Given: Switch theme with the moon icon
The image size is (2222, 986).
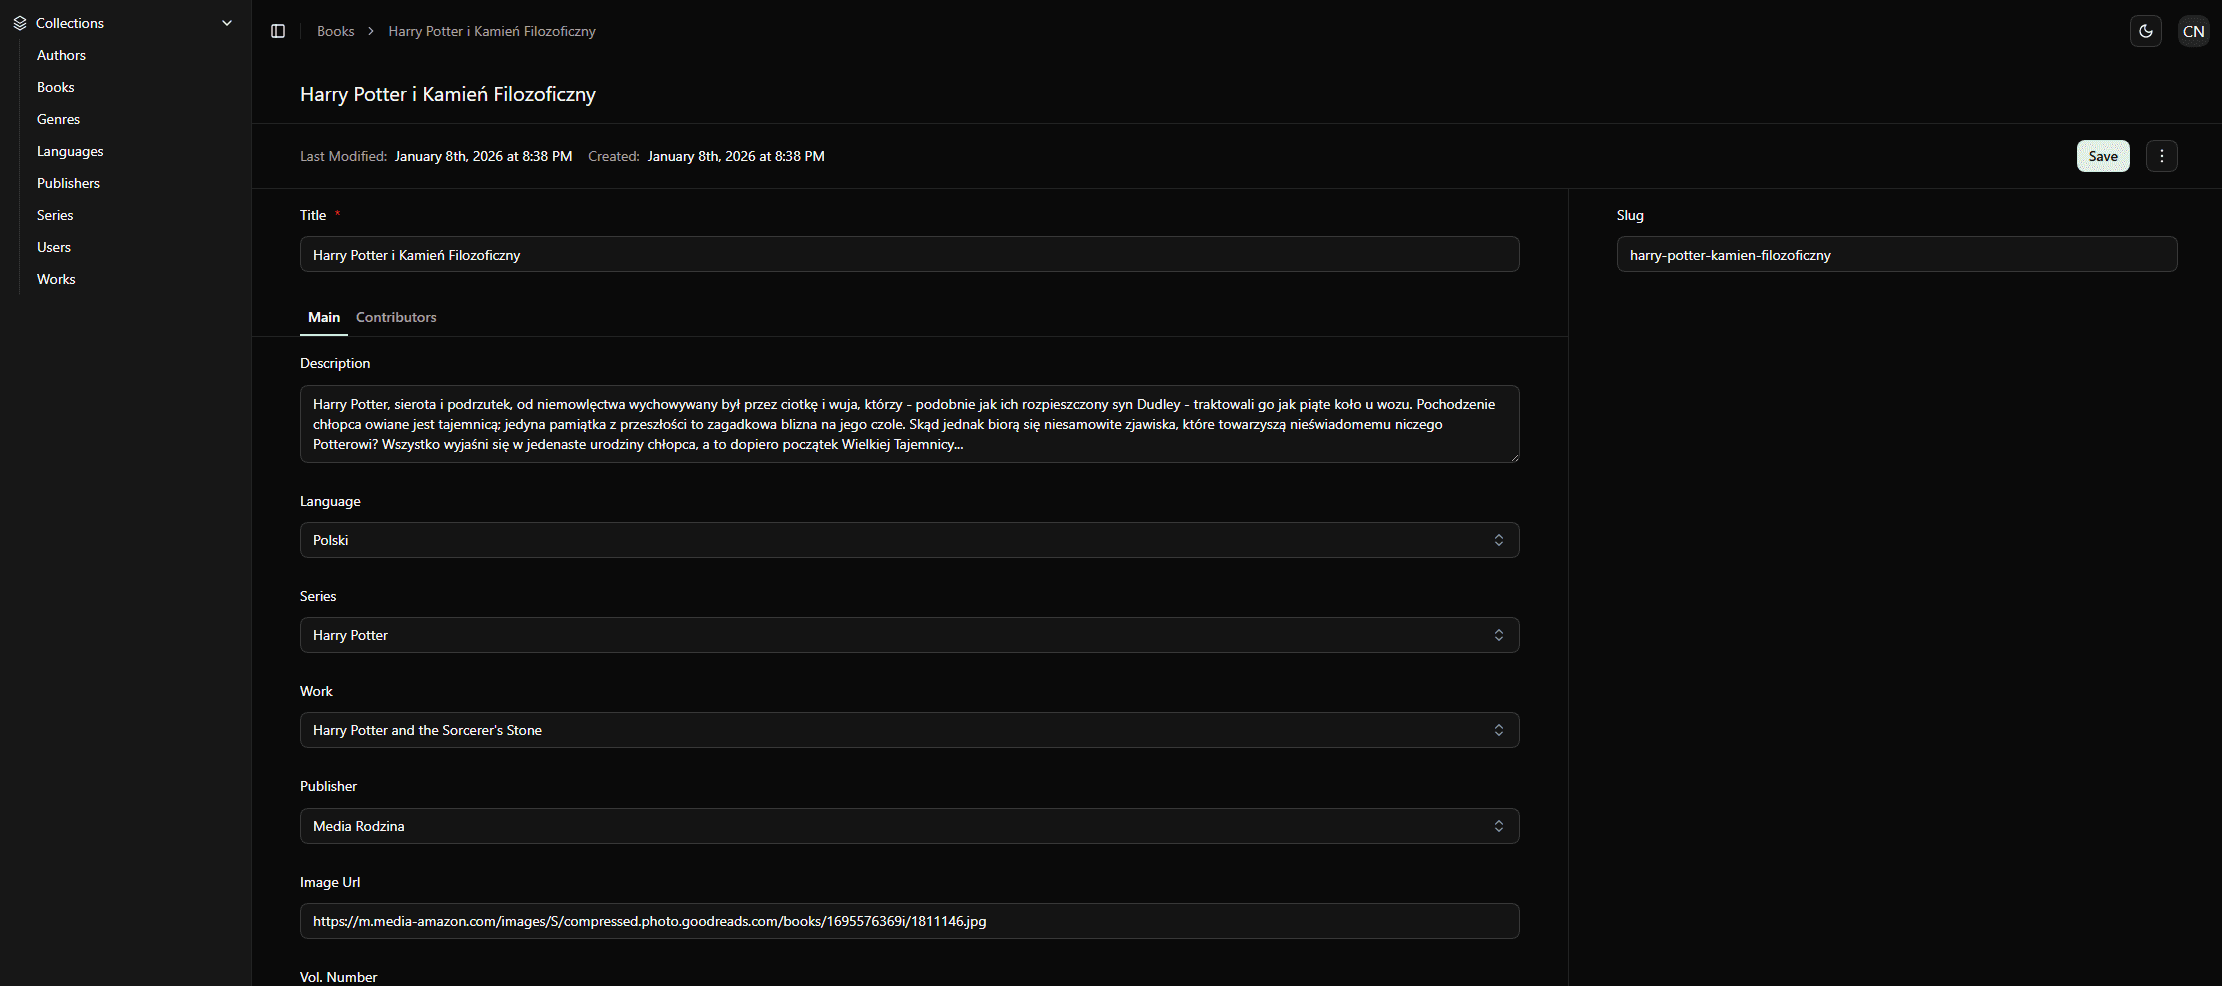Looking at the screenshot, I should pos(2145,31).
